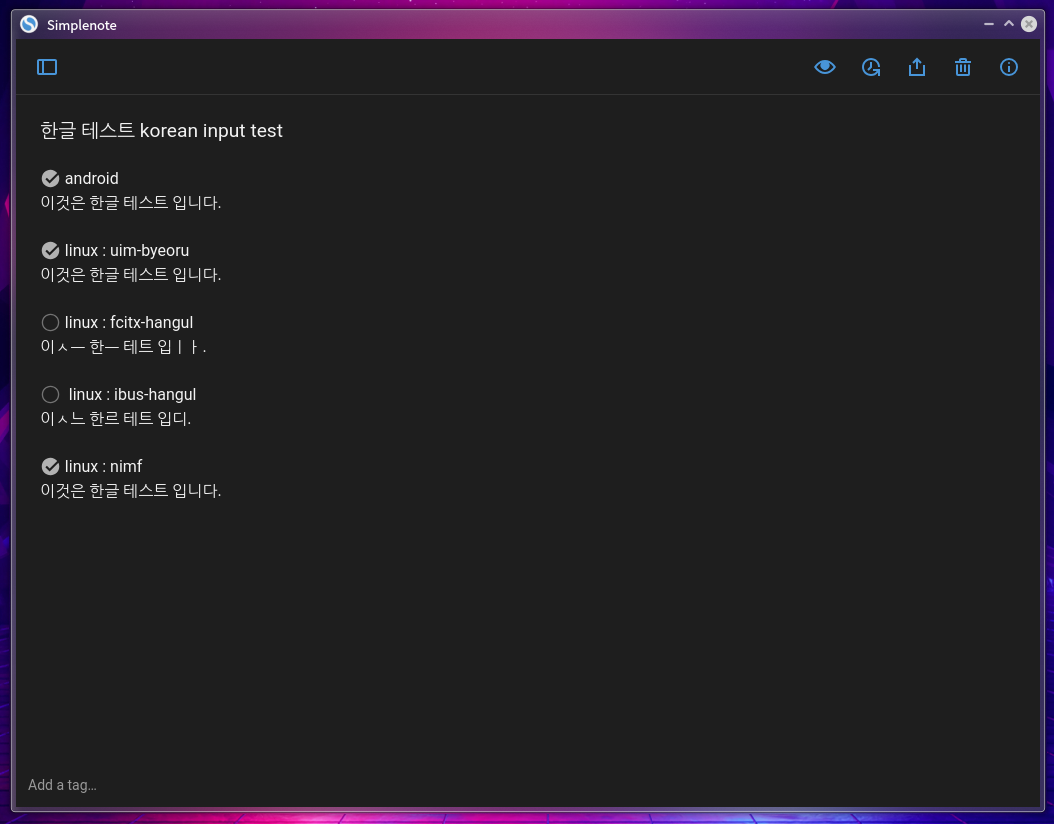Check the linux : ibus-hangul checkbox
Viewport: 1054px width, 824px height.
(x=50, y=394)
